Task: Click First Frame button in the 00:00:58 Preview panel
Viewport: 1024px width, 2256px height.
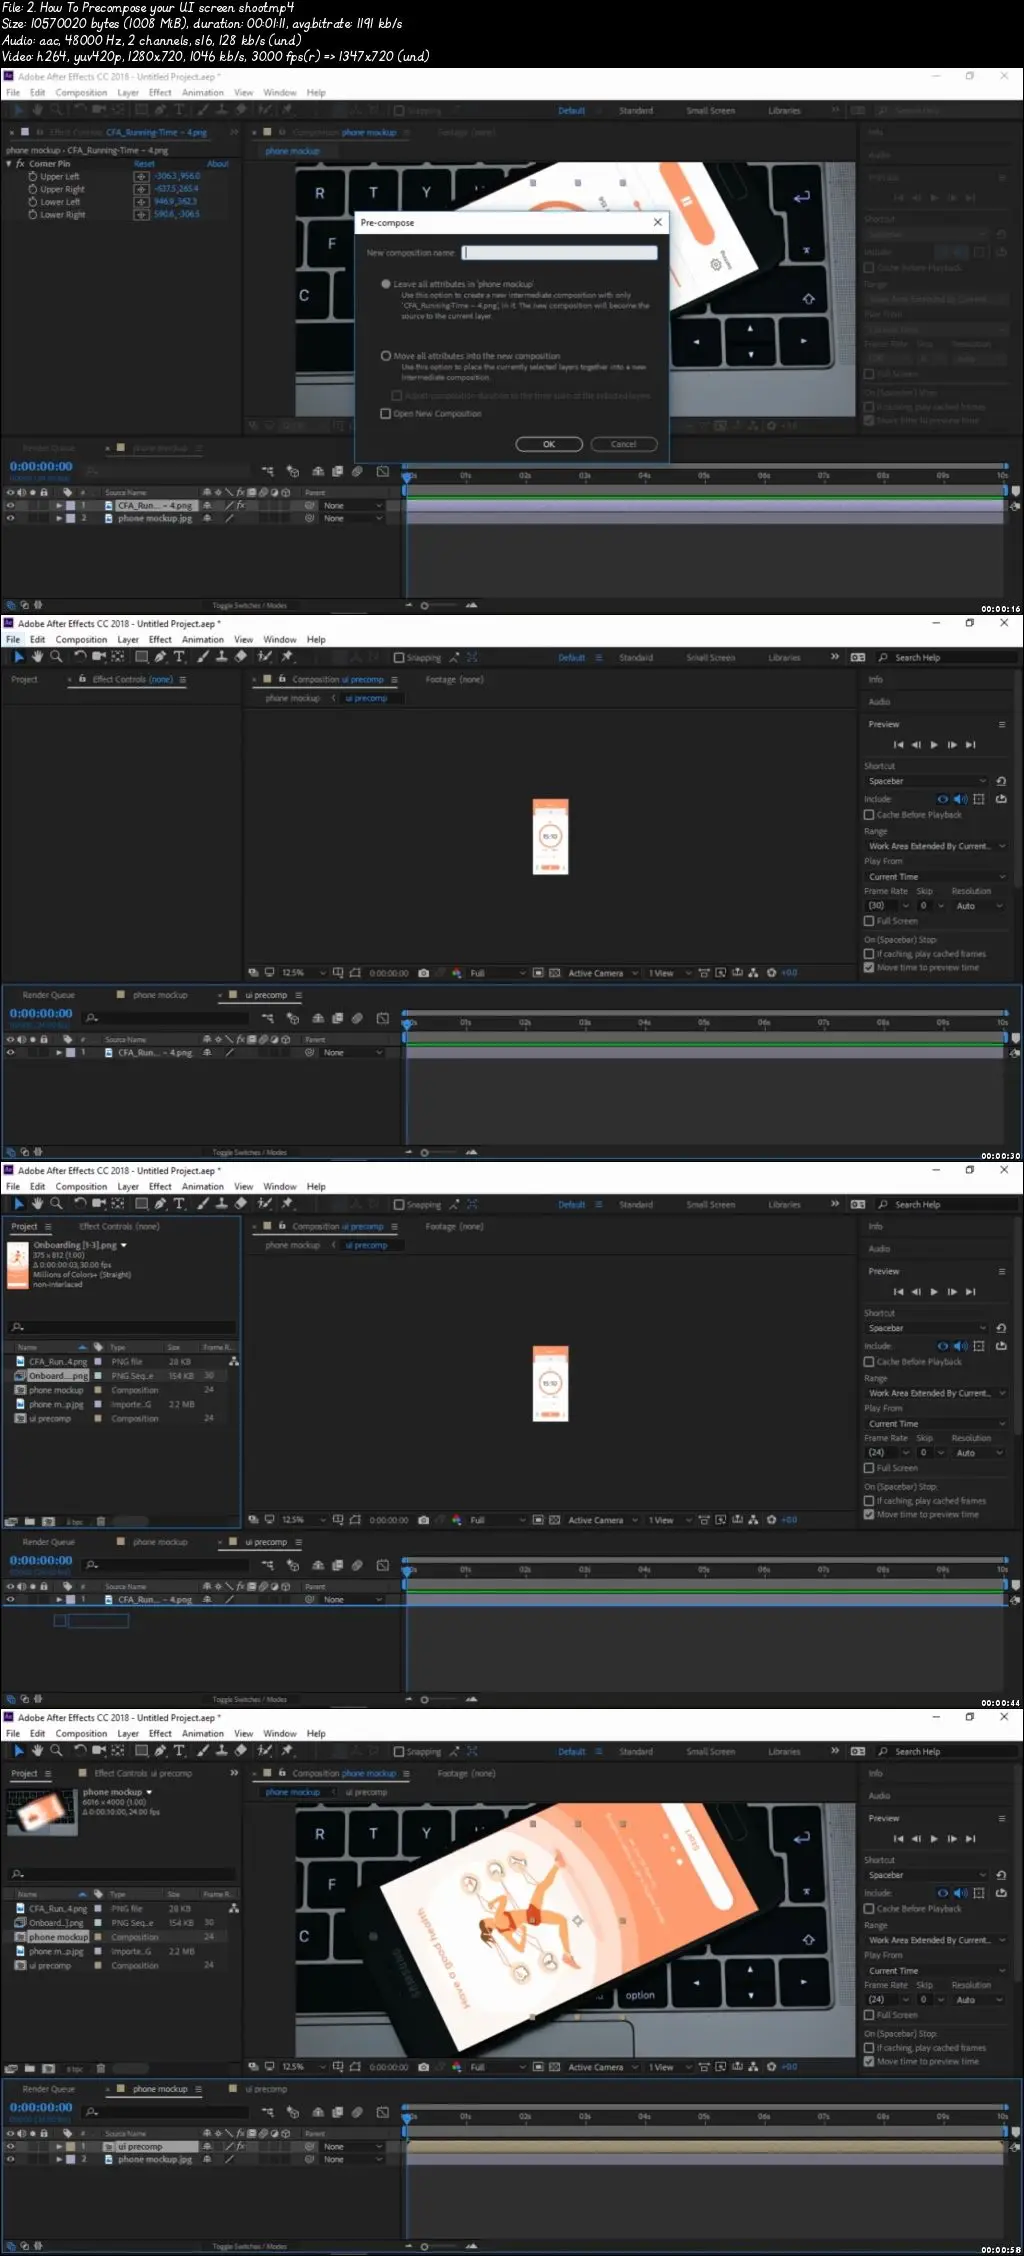Action: tap(898, 1839)
